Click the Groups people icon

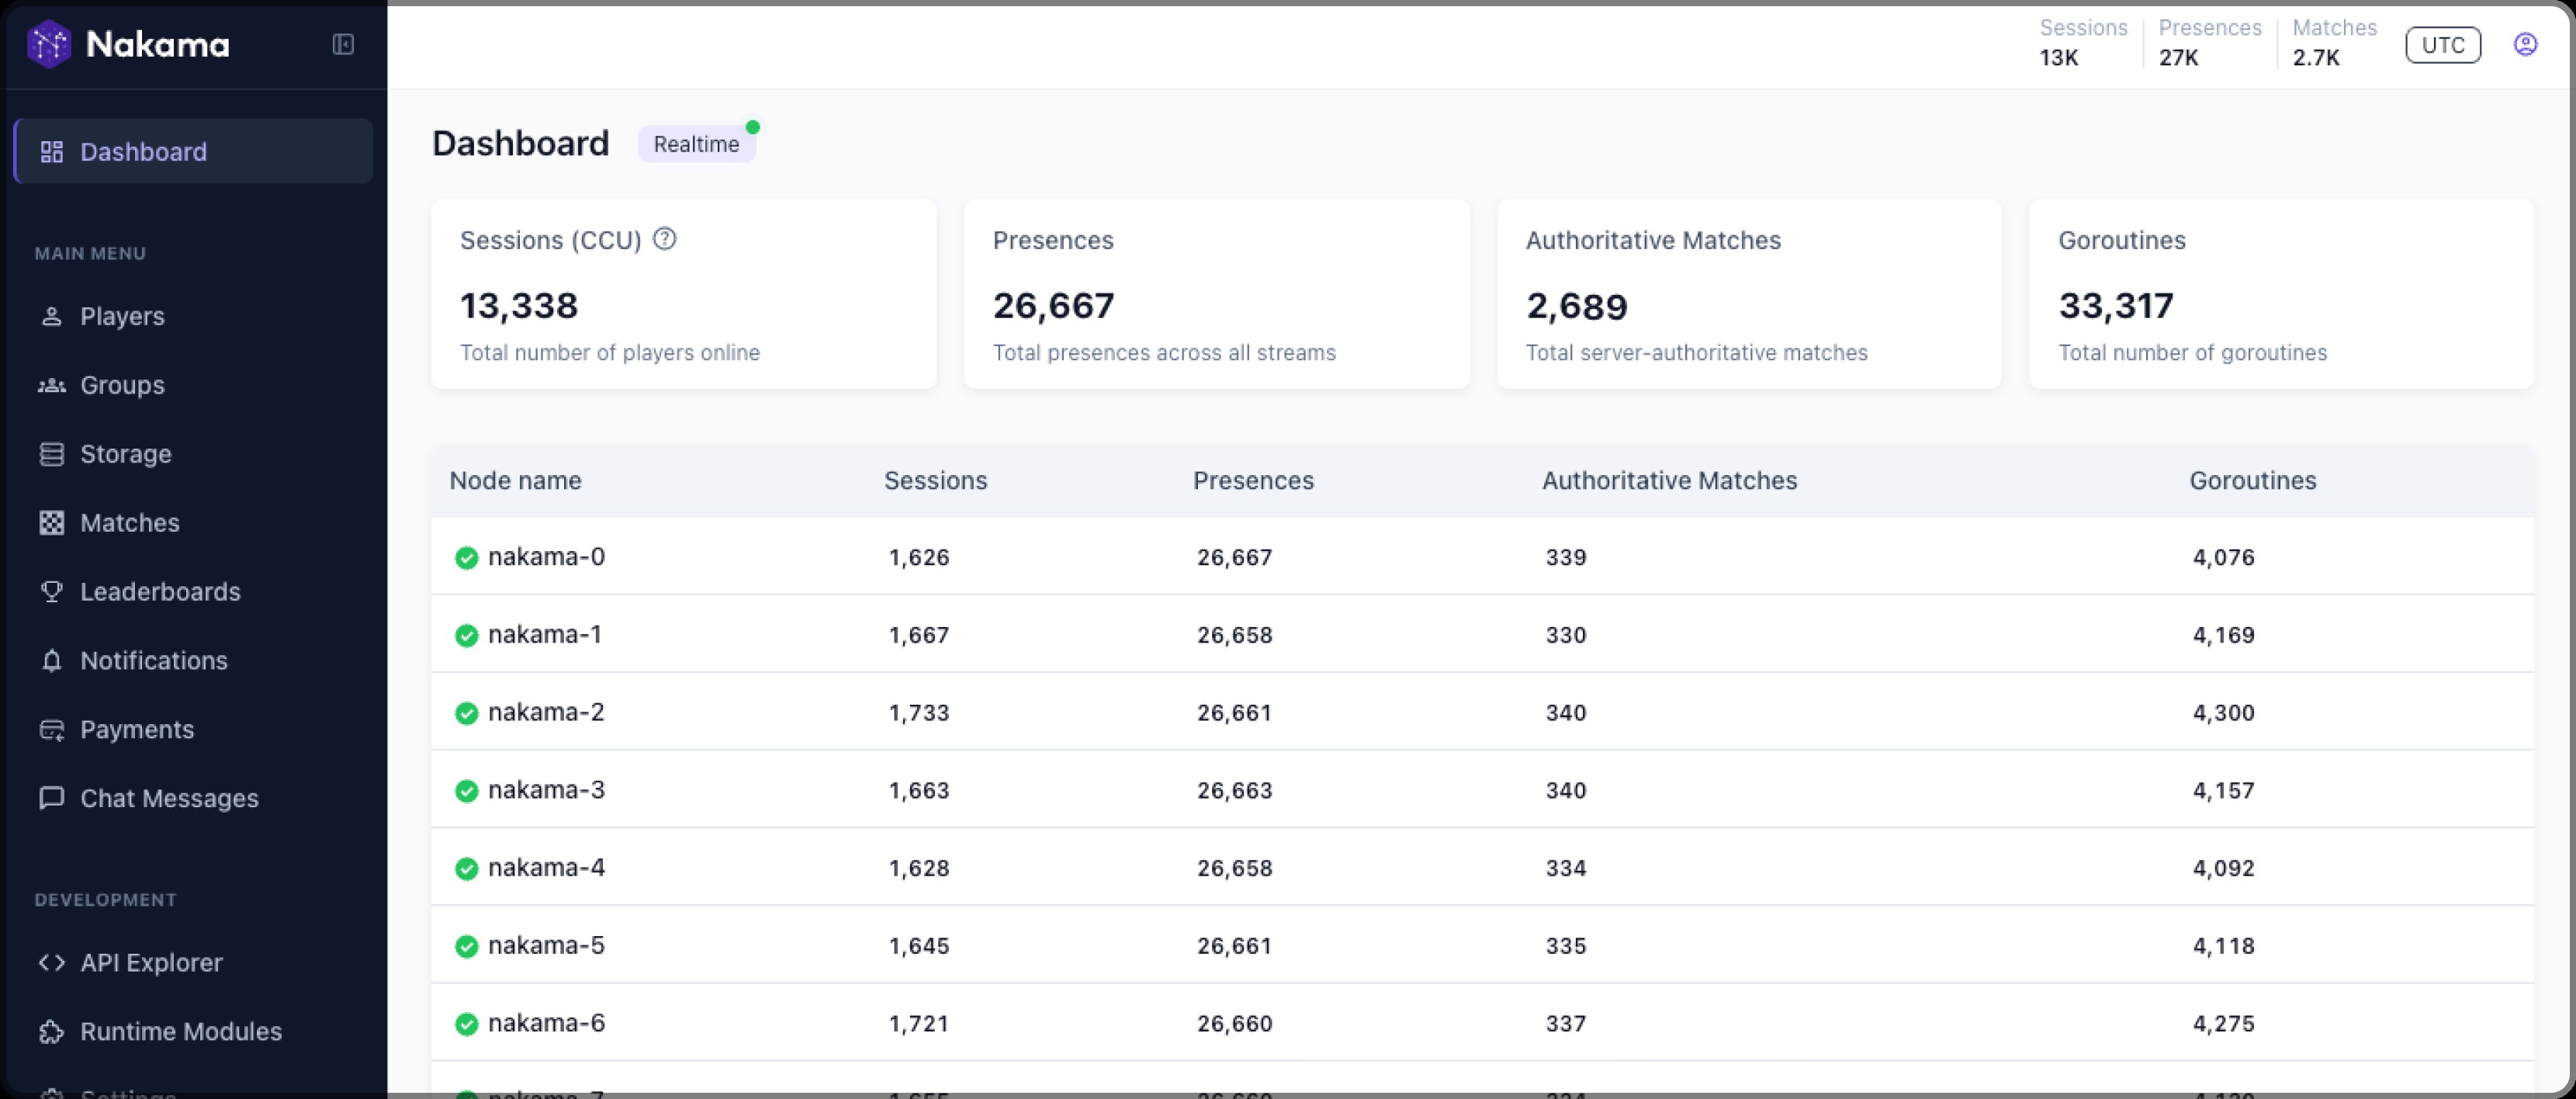coord(52,385)
